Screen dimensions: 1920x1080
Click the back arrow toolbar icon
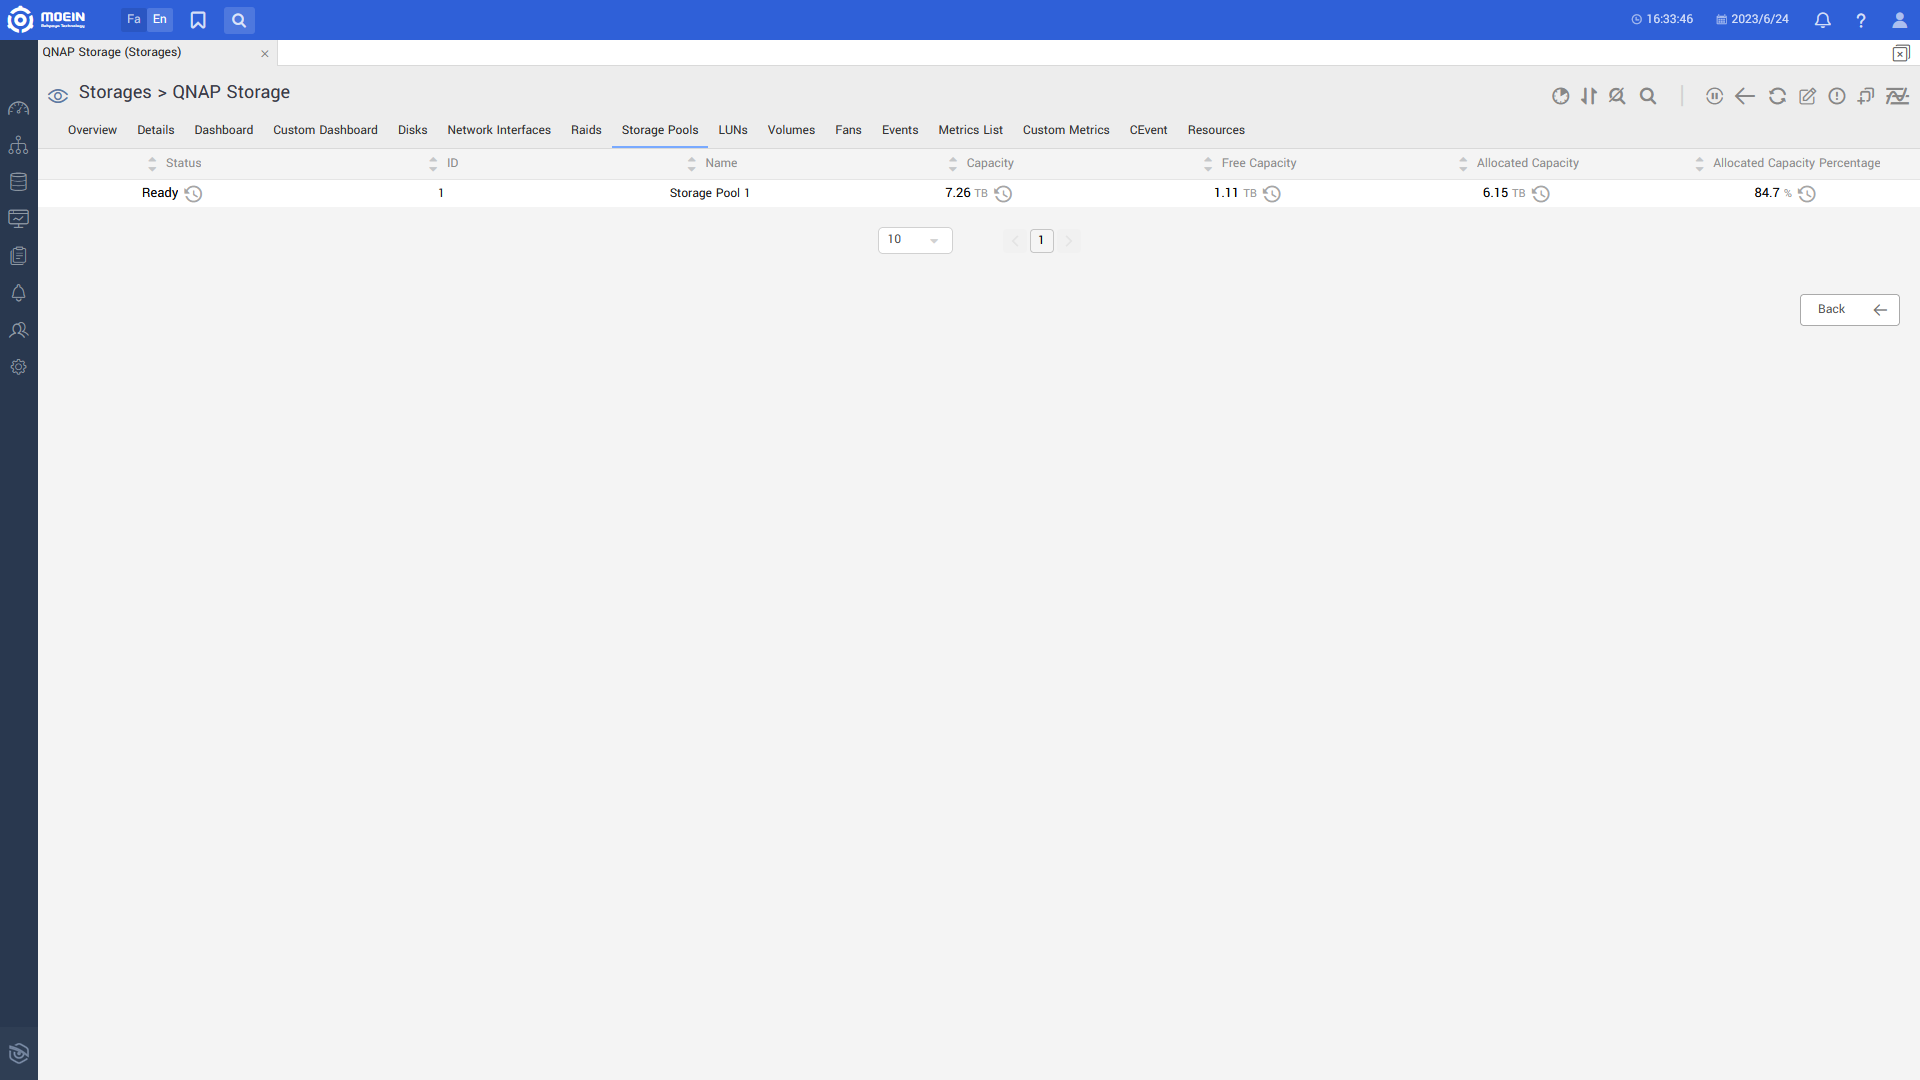point(1745,96)
